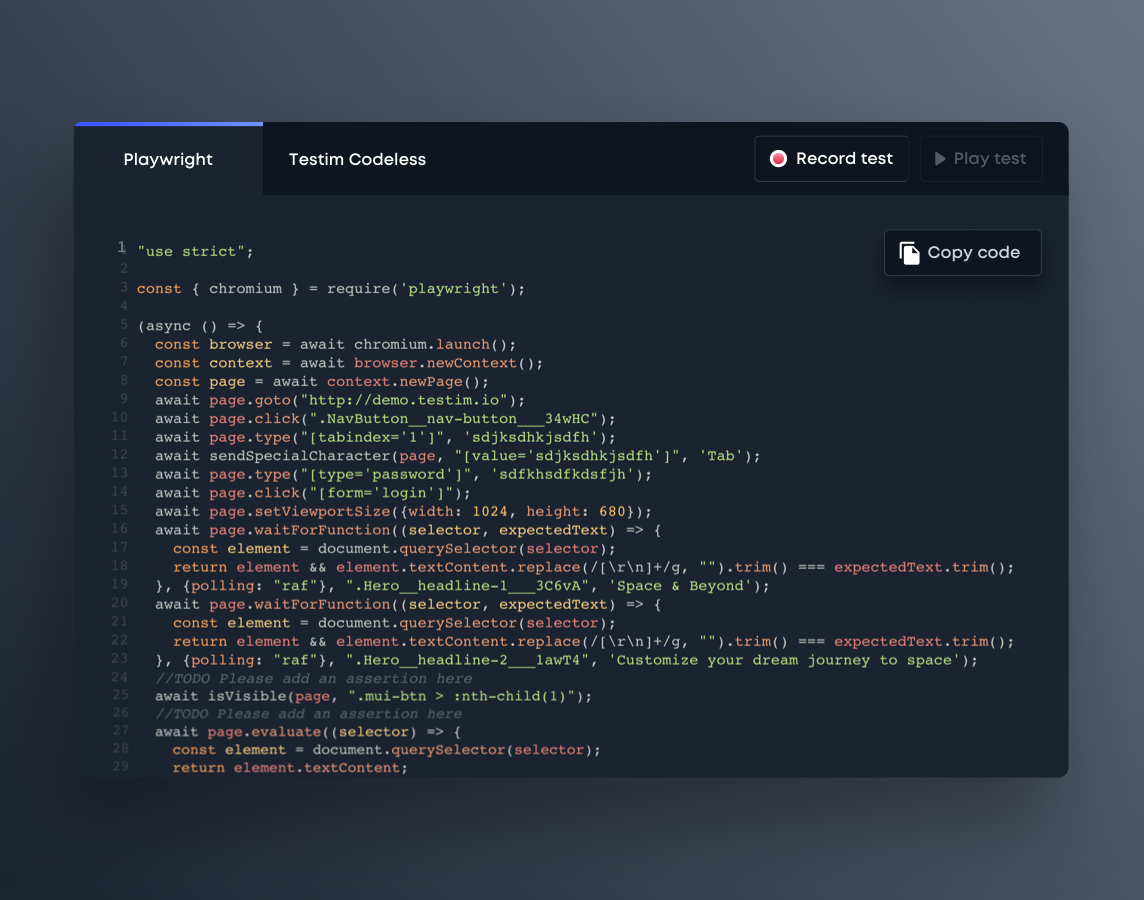Viewport: 1144px width, 900px height.
Task: Switch to the Playwright tab
Action: click(168, 159)
